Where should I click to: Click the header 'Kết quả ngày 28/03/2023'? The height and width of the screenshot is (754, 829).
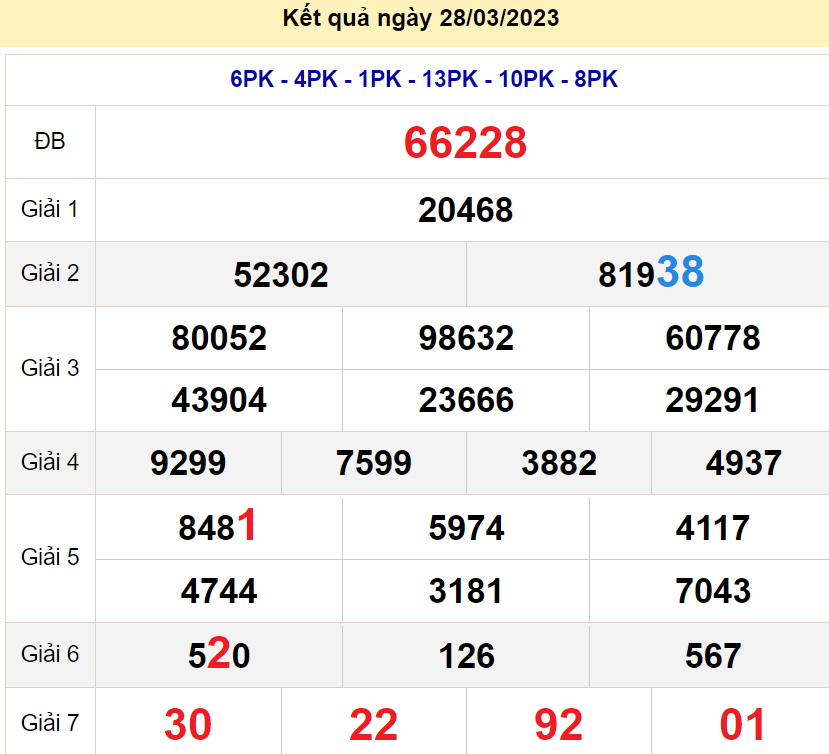point(421,18)
